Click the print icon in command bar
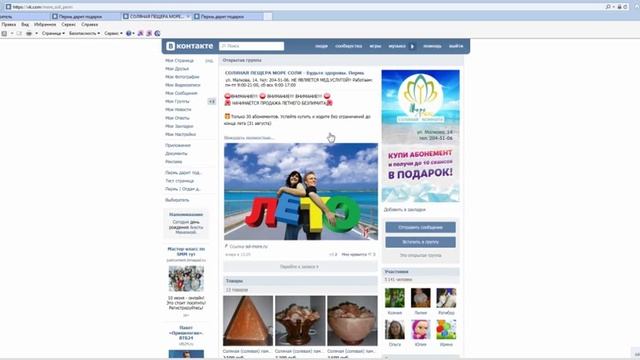The width and height of the screenshot is (640, 360). (x=29, y=33)
